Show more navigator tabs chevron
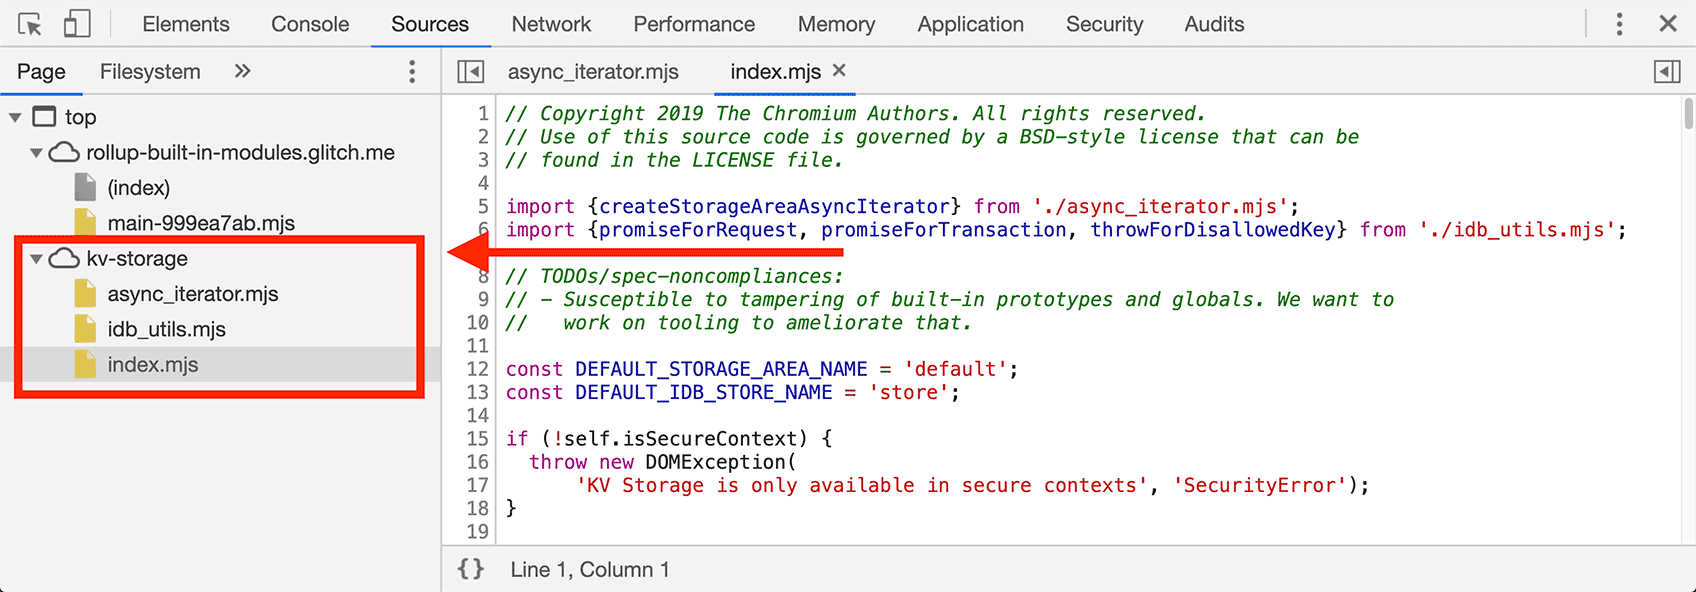Image resolution: width=1696 pixels, height=592 pixels. pos(242,71)
